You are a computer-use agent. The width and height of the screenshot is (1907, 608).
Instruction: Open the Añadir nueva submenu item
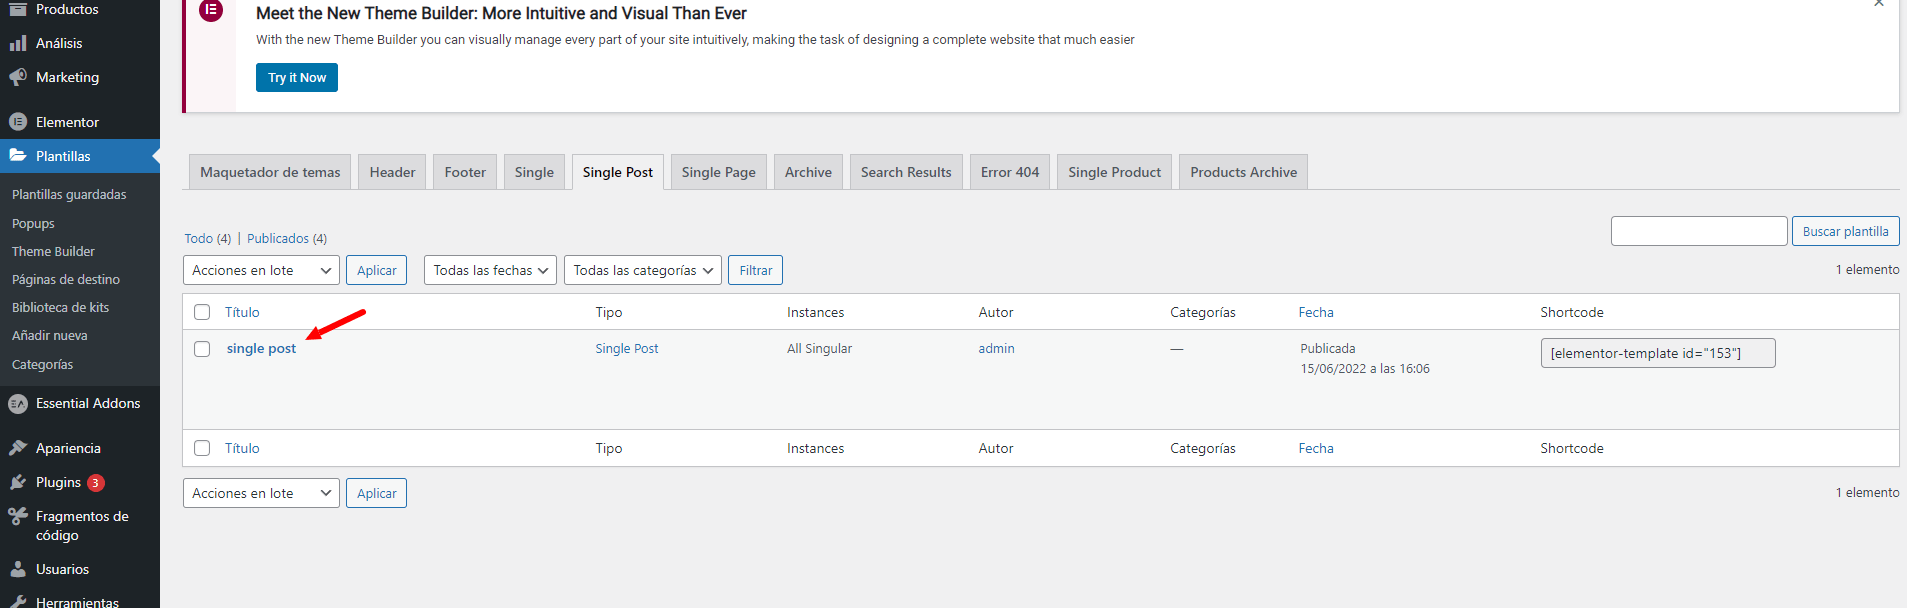tap(49, 335)
